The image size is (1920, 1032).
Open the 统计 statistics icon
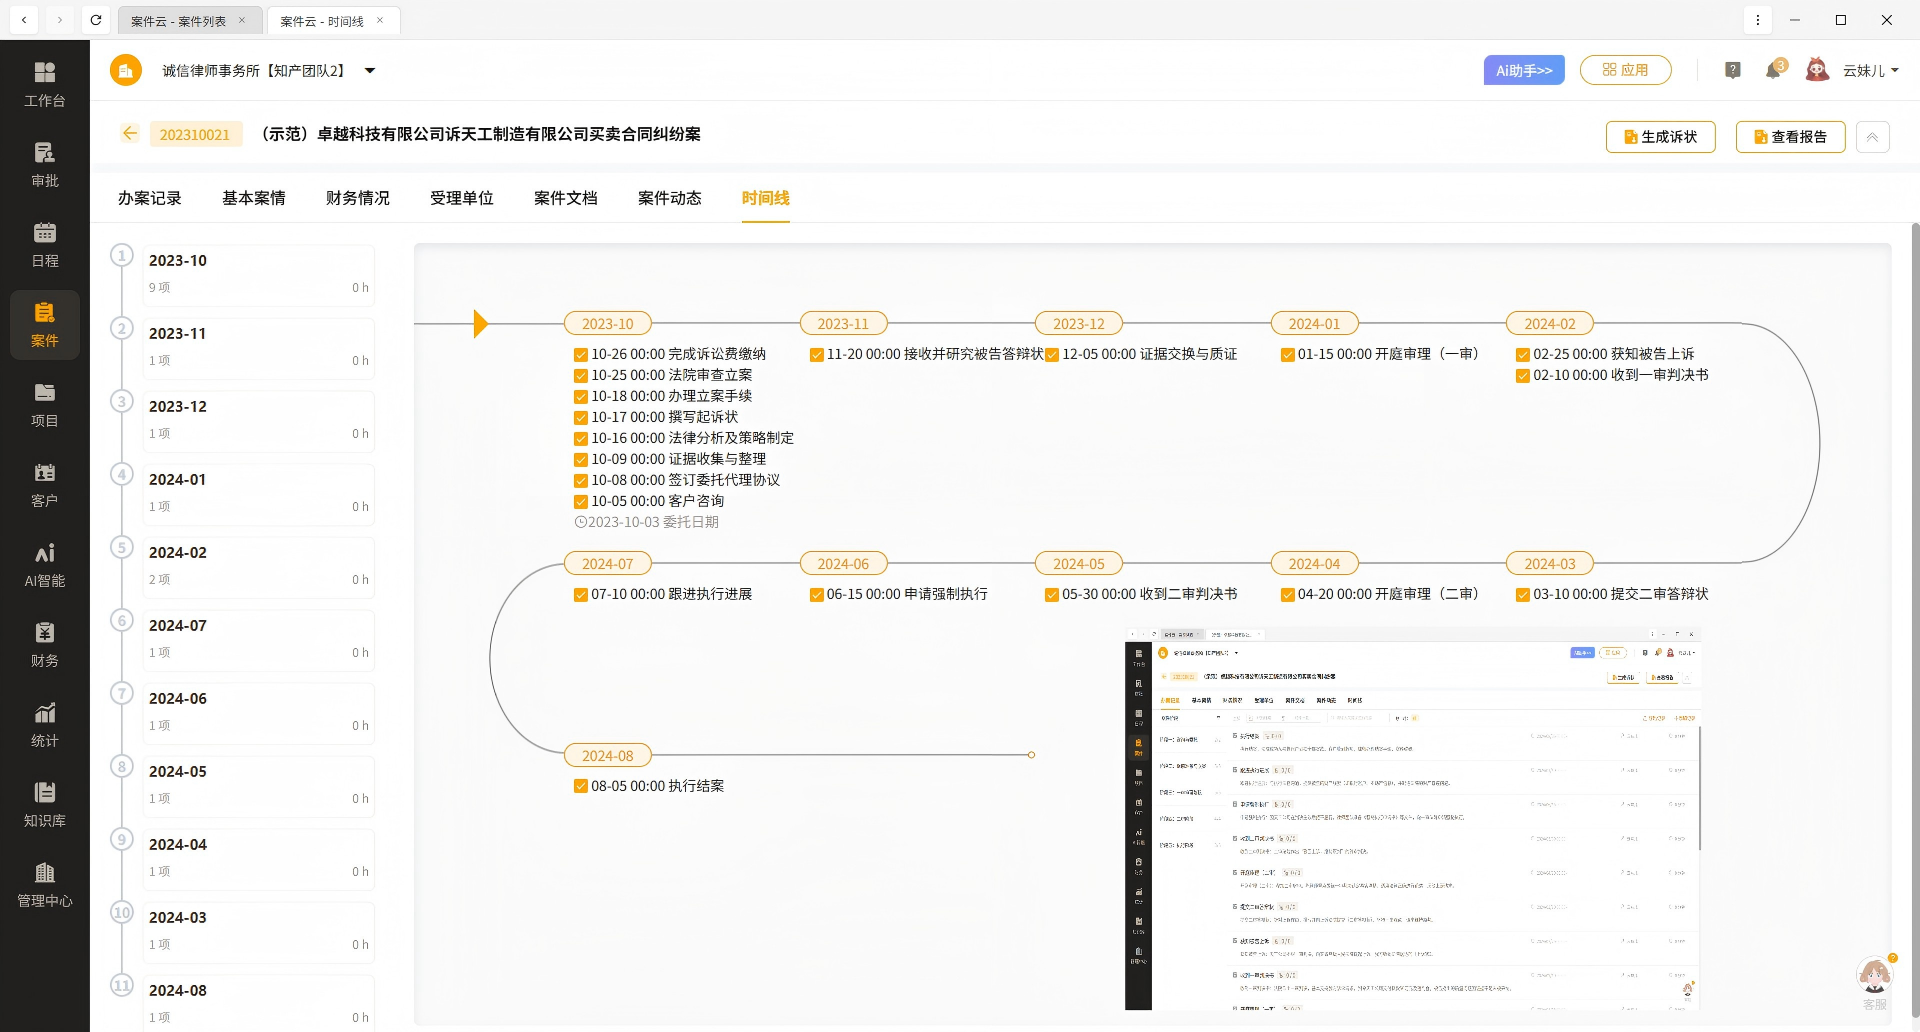(x=44, y=724)
